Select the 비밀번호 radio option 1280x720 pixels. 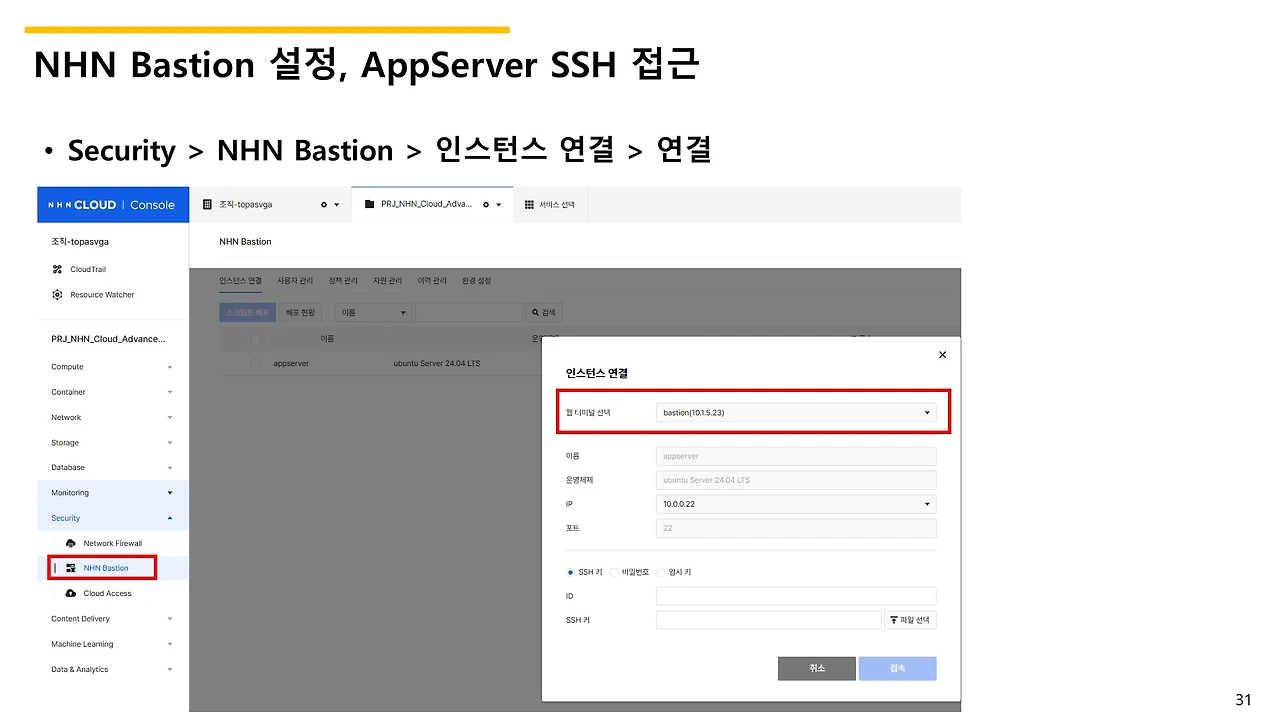pyautogui.click(x=614, y=572)
